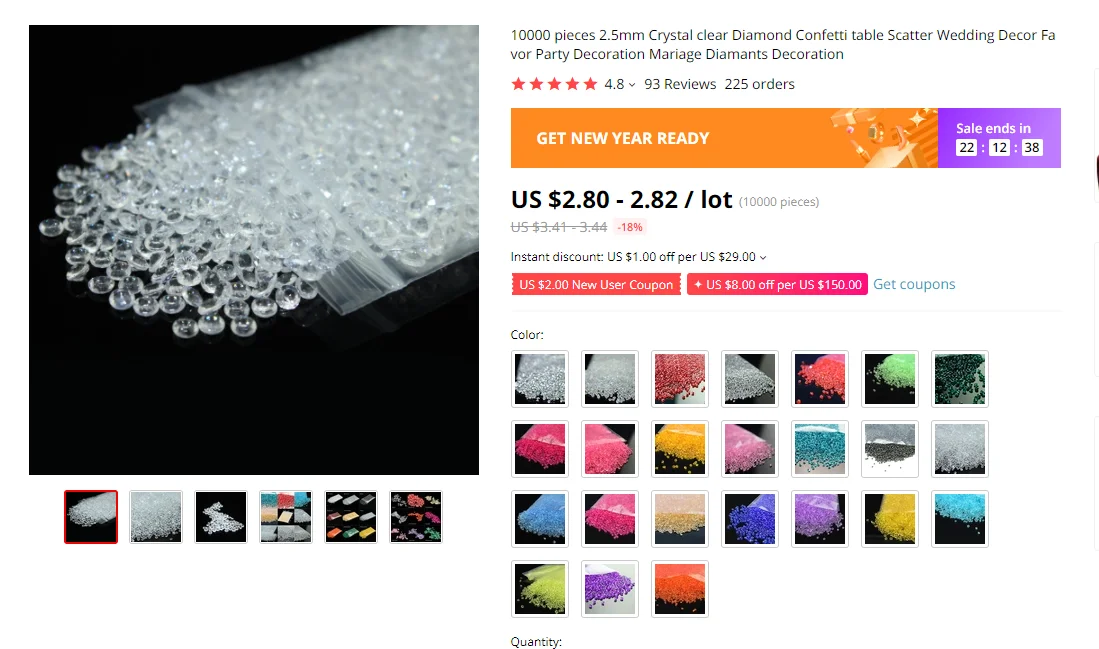
Task: Select the first clear crystal color swatch
Action: tap(540, 379)
